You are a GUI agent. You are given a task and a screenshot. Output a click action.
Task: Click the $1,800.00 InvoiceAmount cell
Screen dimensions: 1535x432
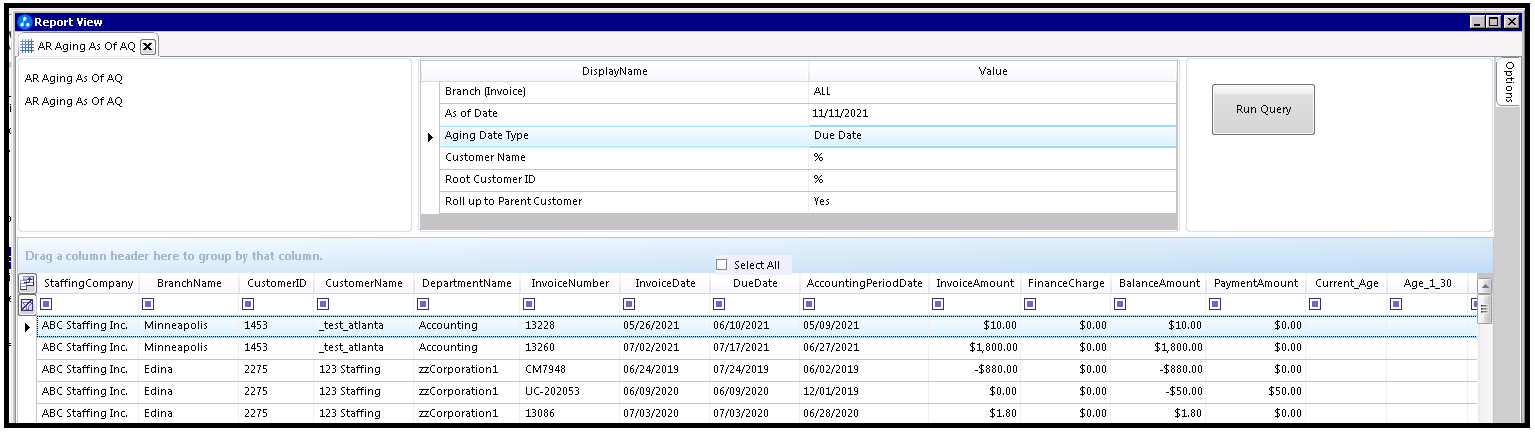pos(975,348)
